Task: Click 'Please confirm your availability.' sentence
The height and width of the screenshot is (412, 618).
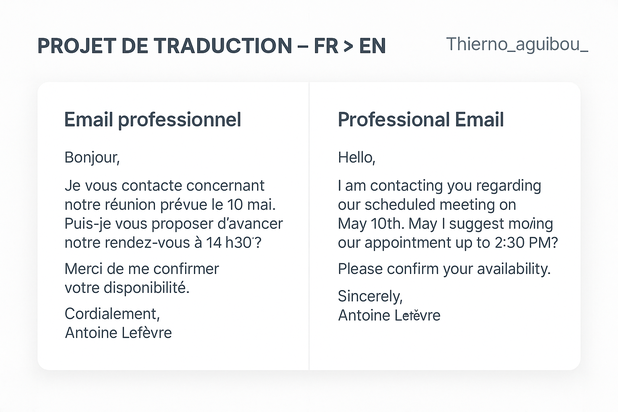Action: (444, 269)
